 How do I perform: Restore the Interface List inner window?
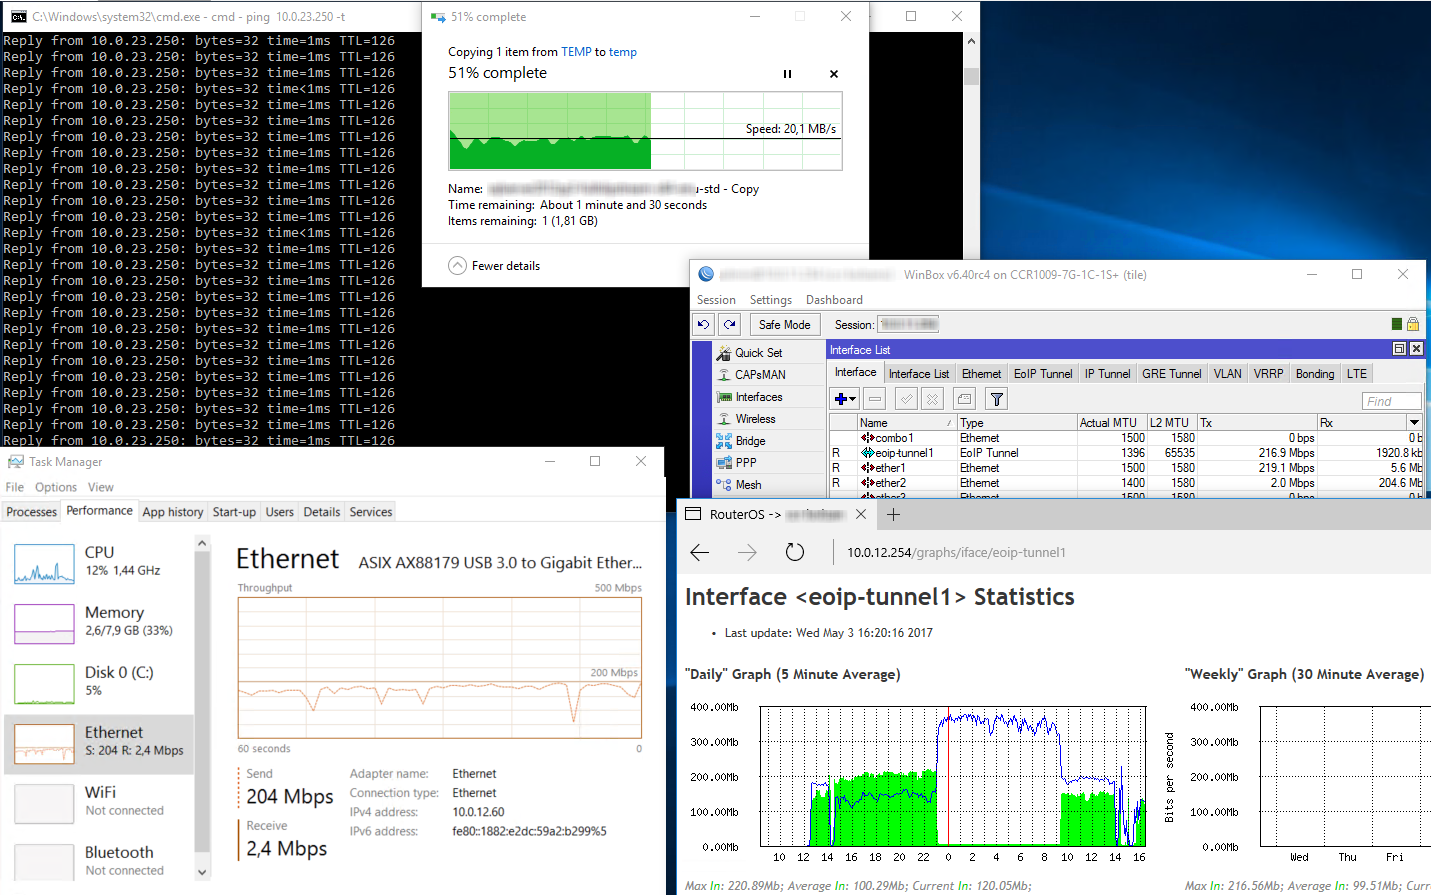point(1400,349)
